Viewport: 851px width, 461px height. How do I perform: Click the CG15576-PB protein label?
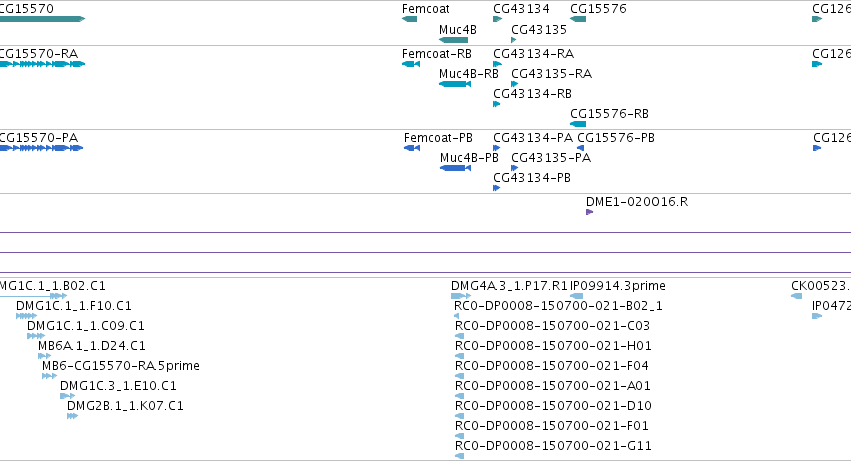tap(616, 138)
